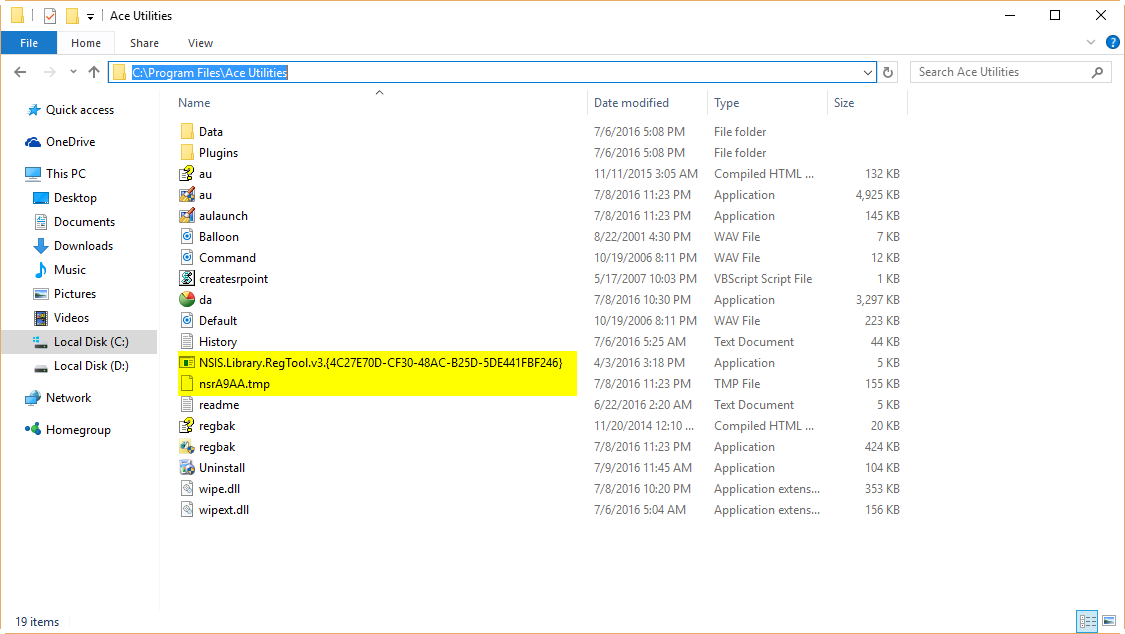Click the Balloon WAV file icon

click(187, 237)
